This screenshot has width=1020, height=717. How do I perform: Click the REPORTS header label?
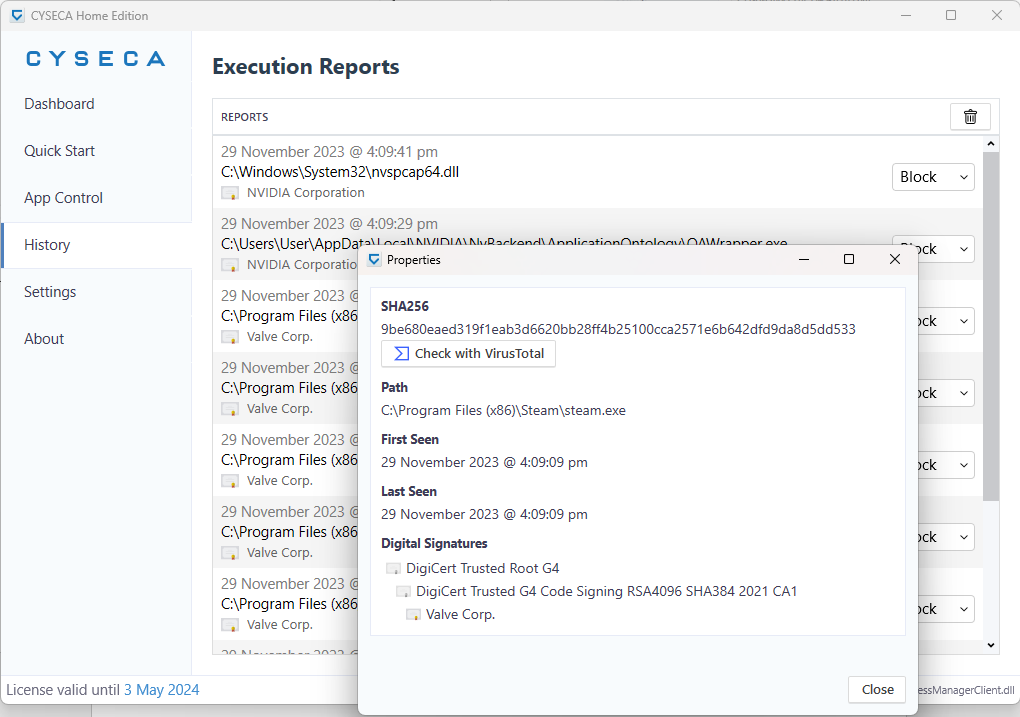[245, 117]
